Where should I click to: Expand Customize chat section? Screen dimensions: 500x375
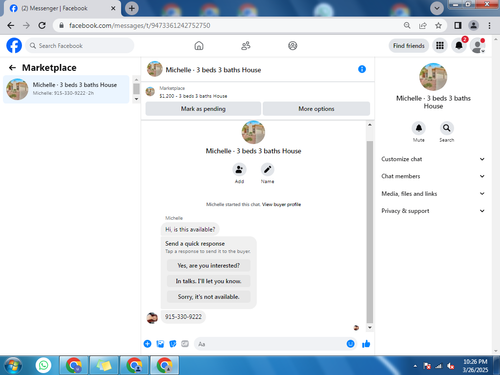(433, 159)
